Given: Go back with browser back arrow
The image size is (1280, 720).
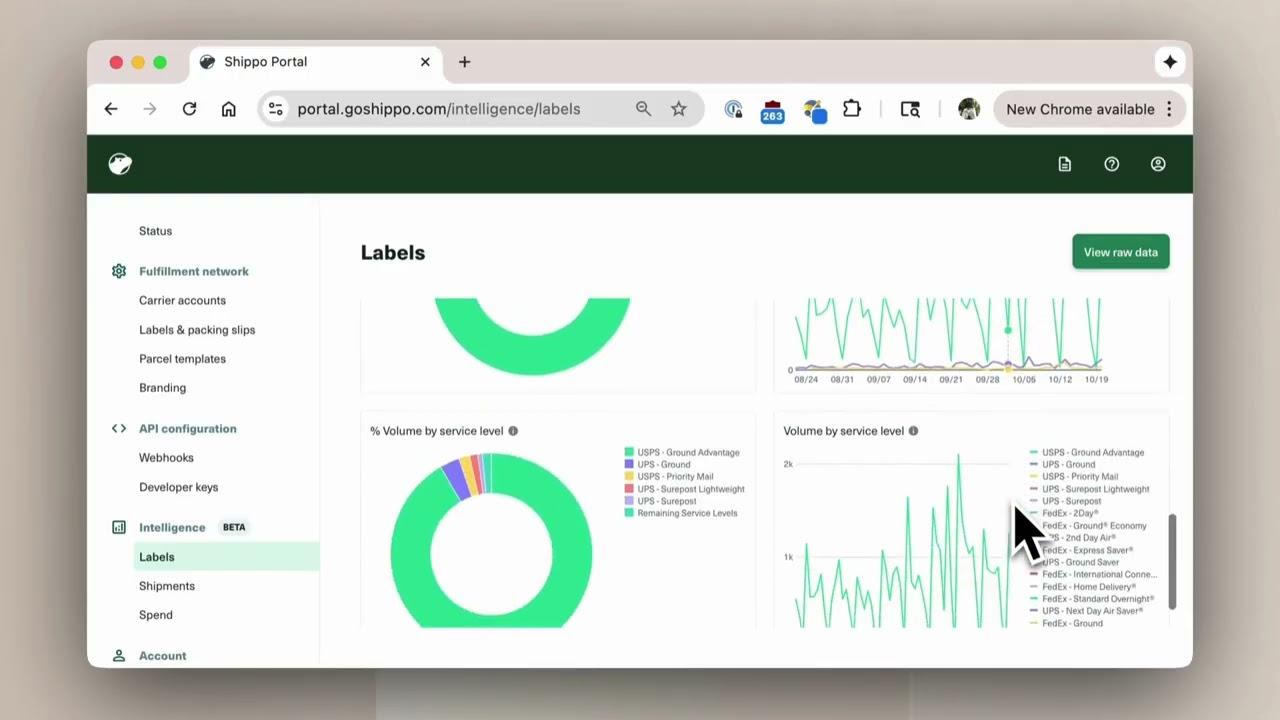Looking at the screenshot, I should (x=111, y=109).
